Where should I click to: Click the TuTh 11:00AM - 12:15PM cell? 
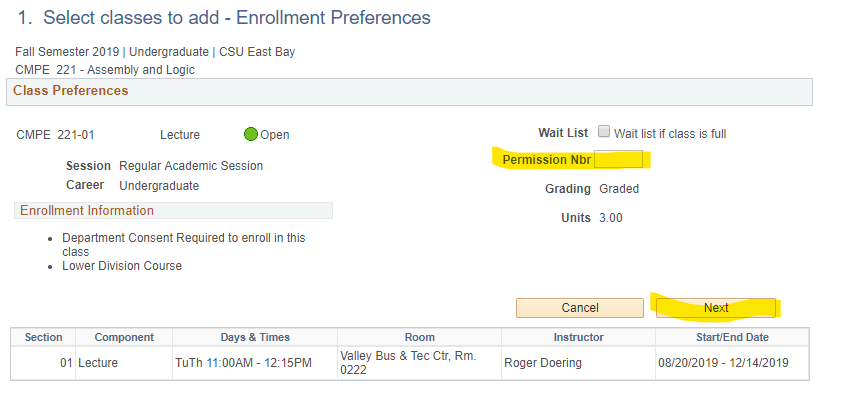(244, 363)
